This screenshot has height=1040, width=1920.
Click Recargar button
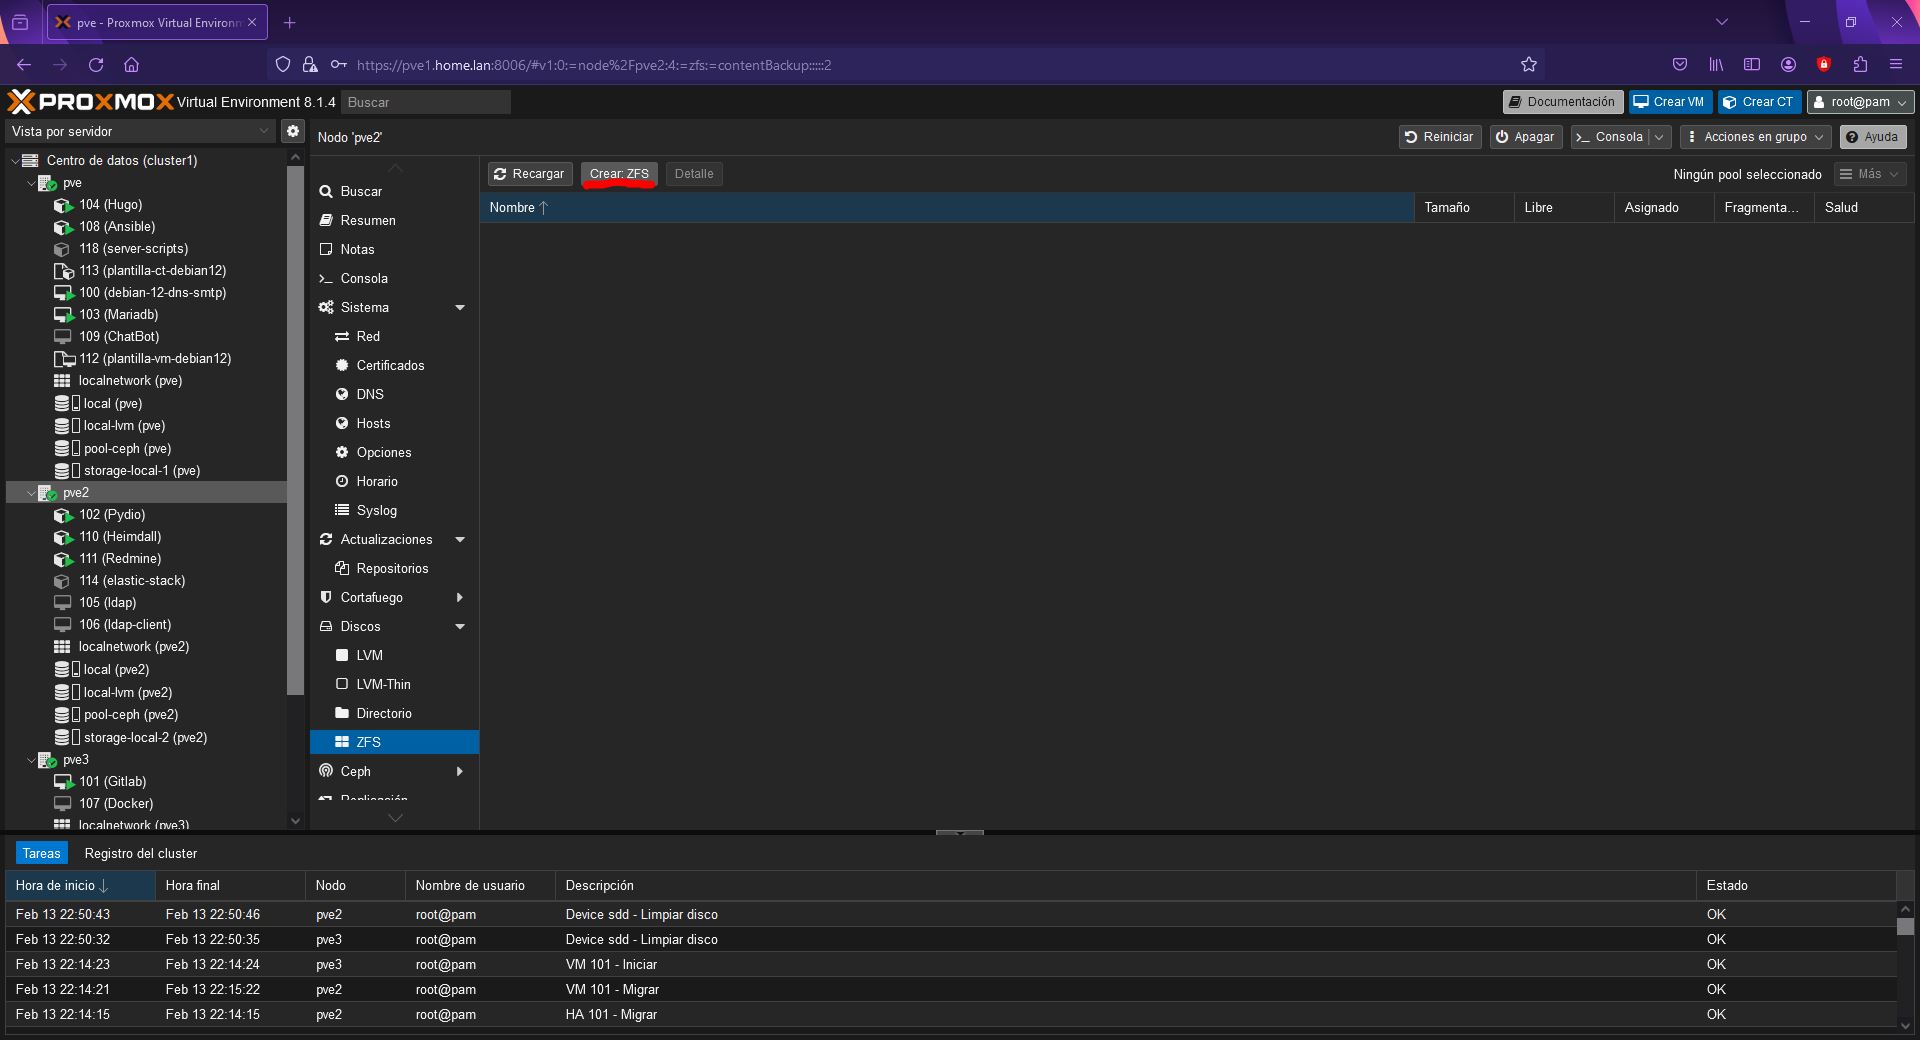pos(530,174)
